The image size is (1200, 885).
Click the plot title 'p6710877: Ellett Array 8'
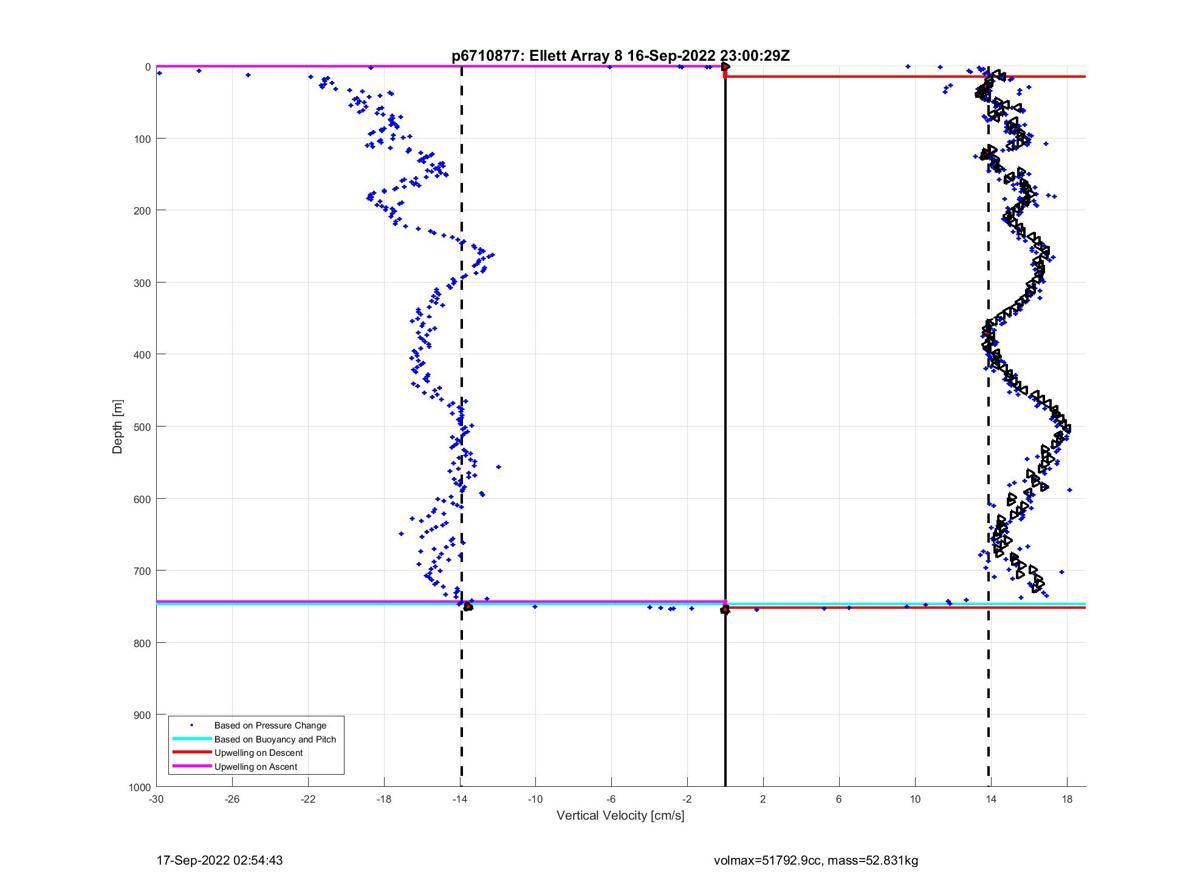coord(537,56)
